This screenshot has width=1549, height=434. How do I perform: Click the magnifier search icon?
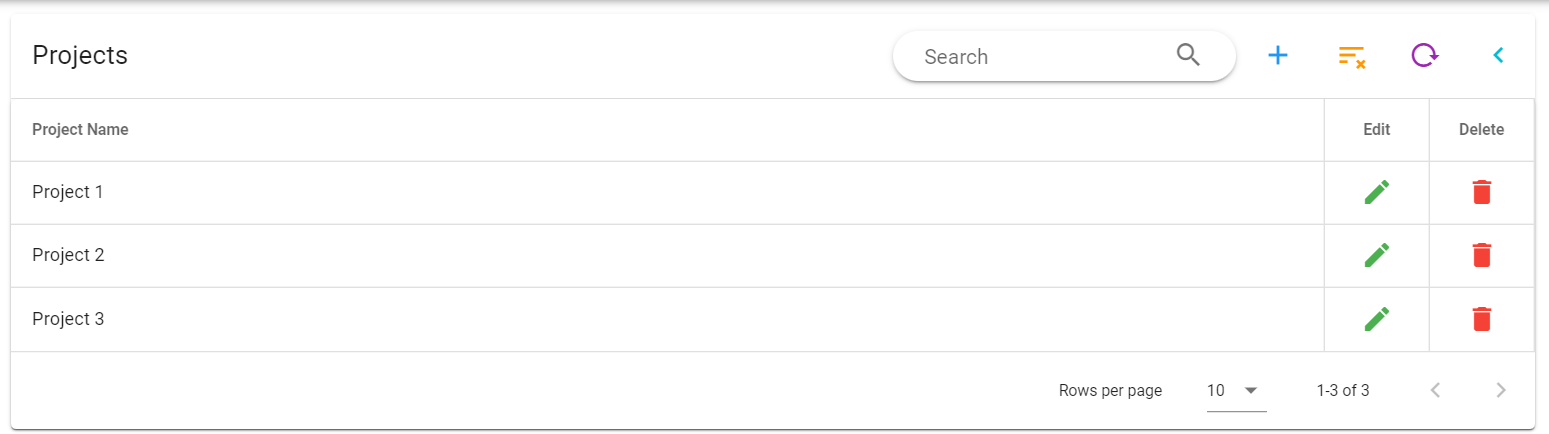coord(1188,56)
